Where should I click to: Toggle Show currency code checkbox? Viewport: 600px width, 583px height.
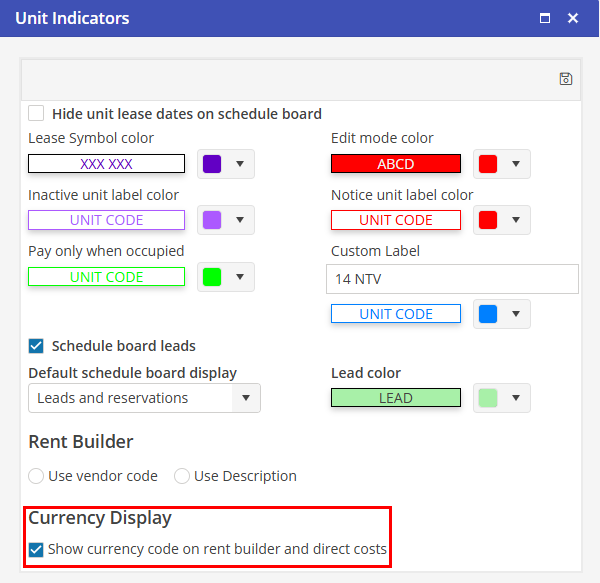(x=37, y=549)
